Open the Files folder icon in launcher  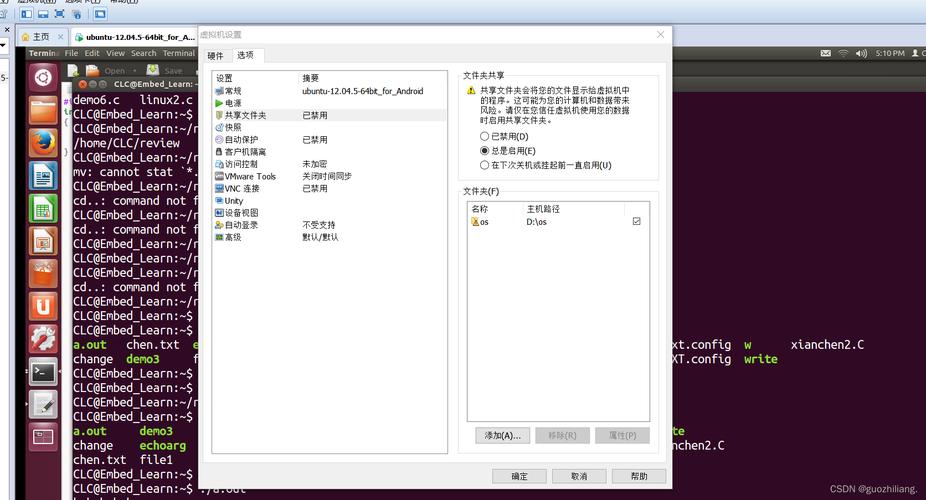tap(42, 110)
